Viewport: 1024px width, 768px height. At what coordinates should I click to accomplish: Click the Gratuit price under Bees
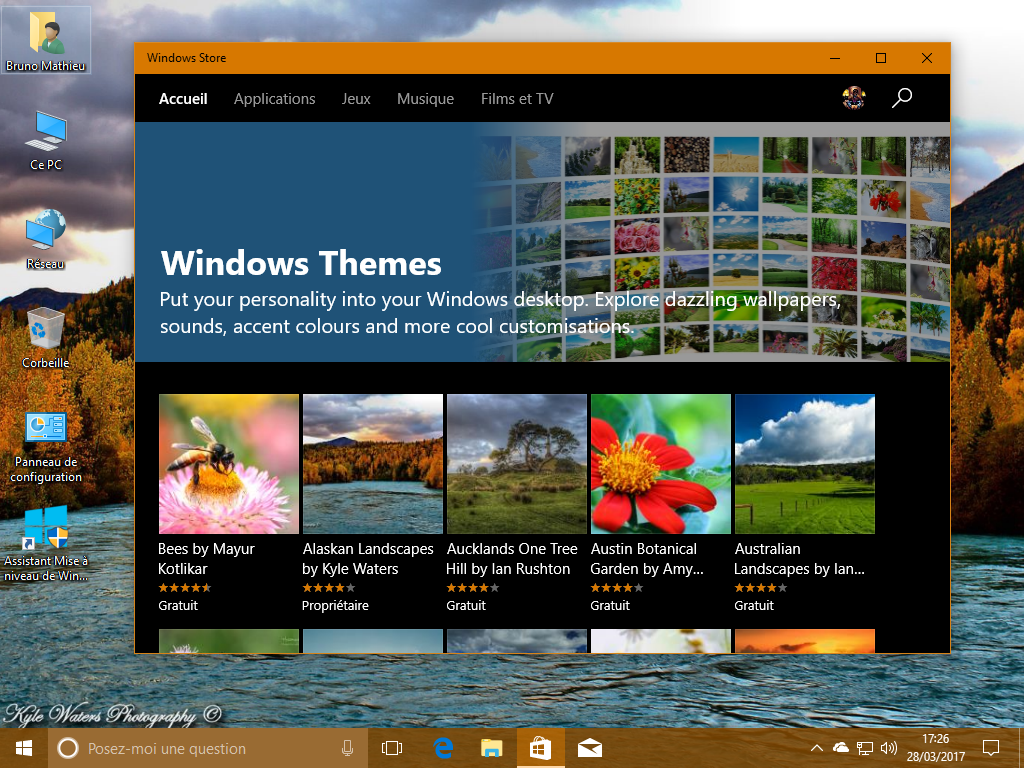click(x=178, y=605)
